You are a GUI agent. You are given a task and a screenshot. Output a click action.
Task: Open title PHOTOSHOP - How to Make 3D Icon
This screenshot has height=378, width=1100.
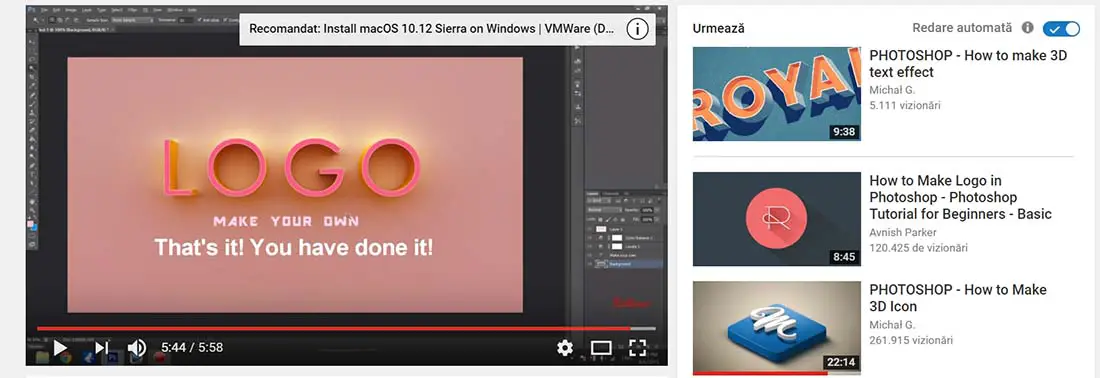pyautogui.click(x=958, y=298)
